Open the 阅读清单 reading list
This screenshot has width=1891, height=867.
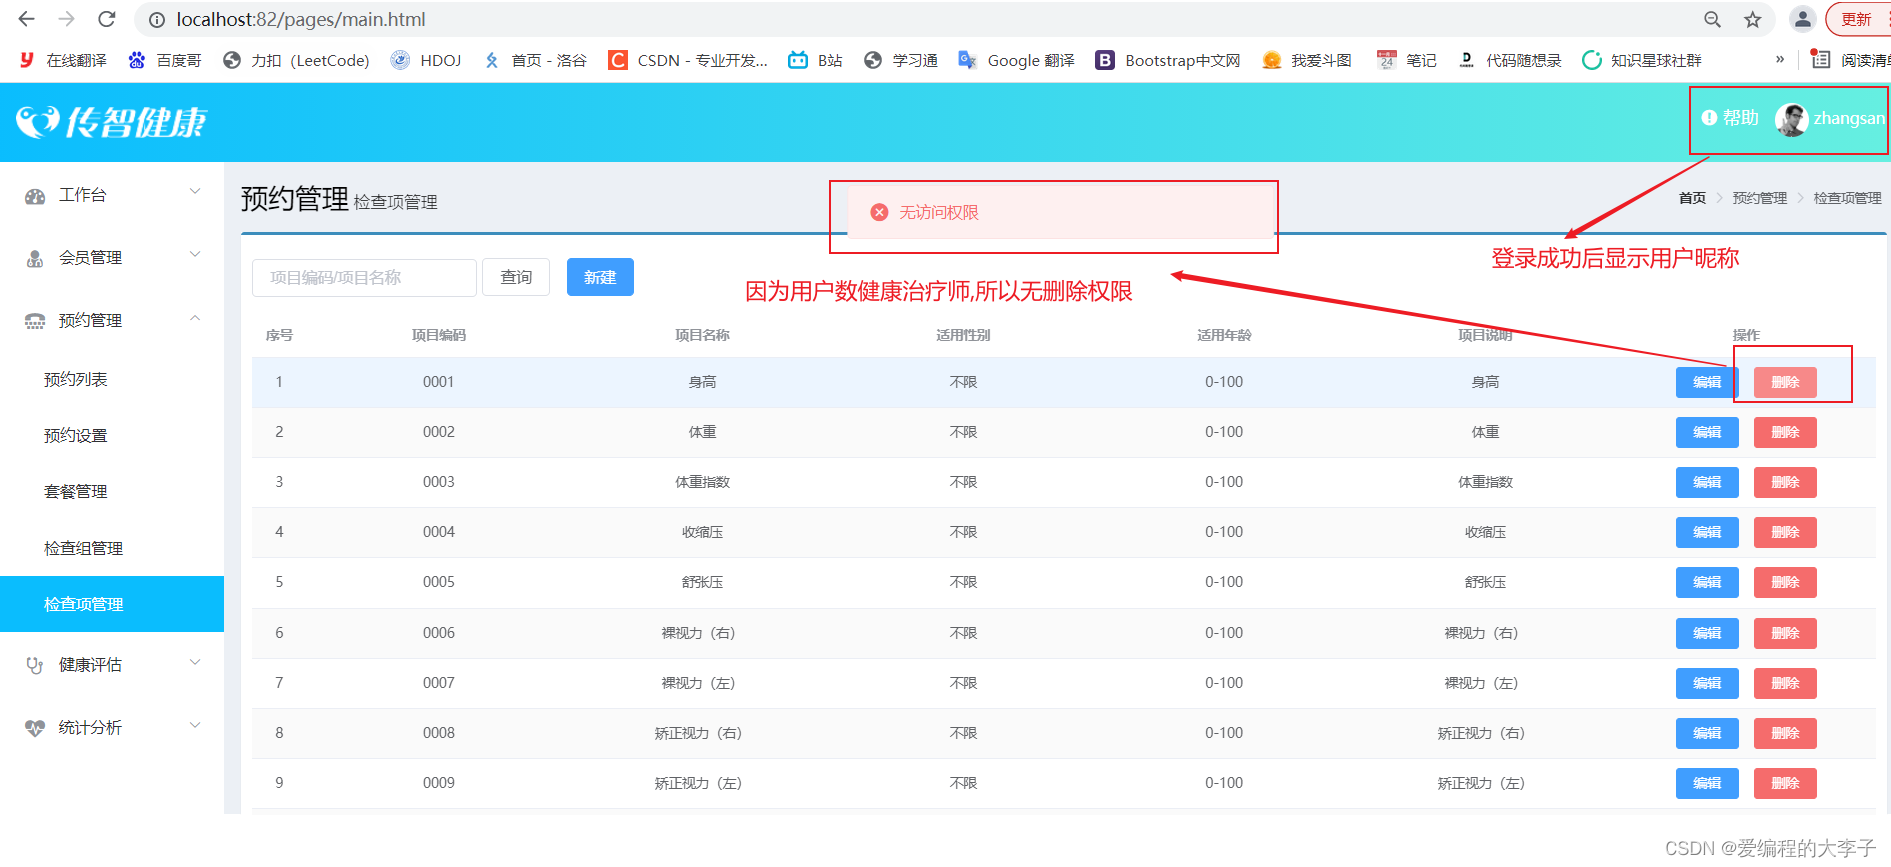pos(1851,60)
